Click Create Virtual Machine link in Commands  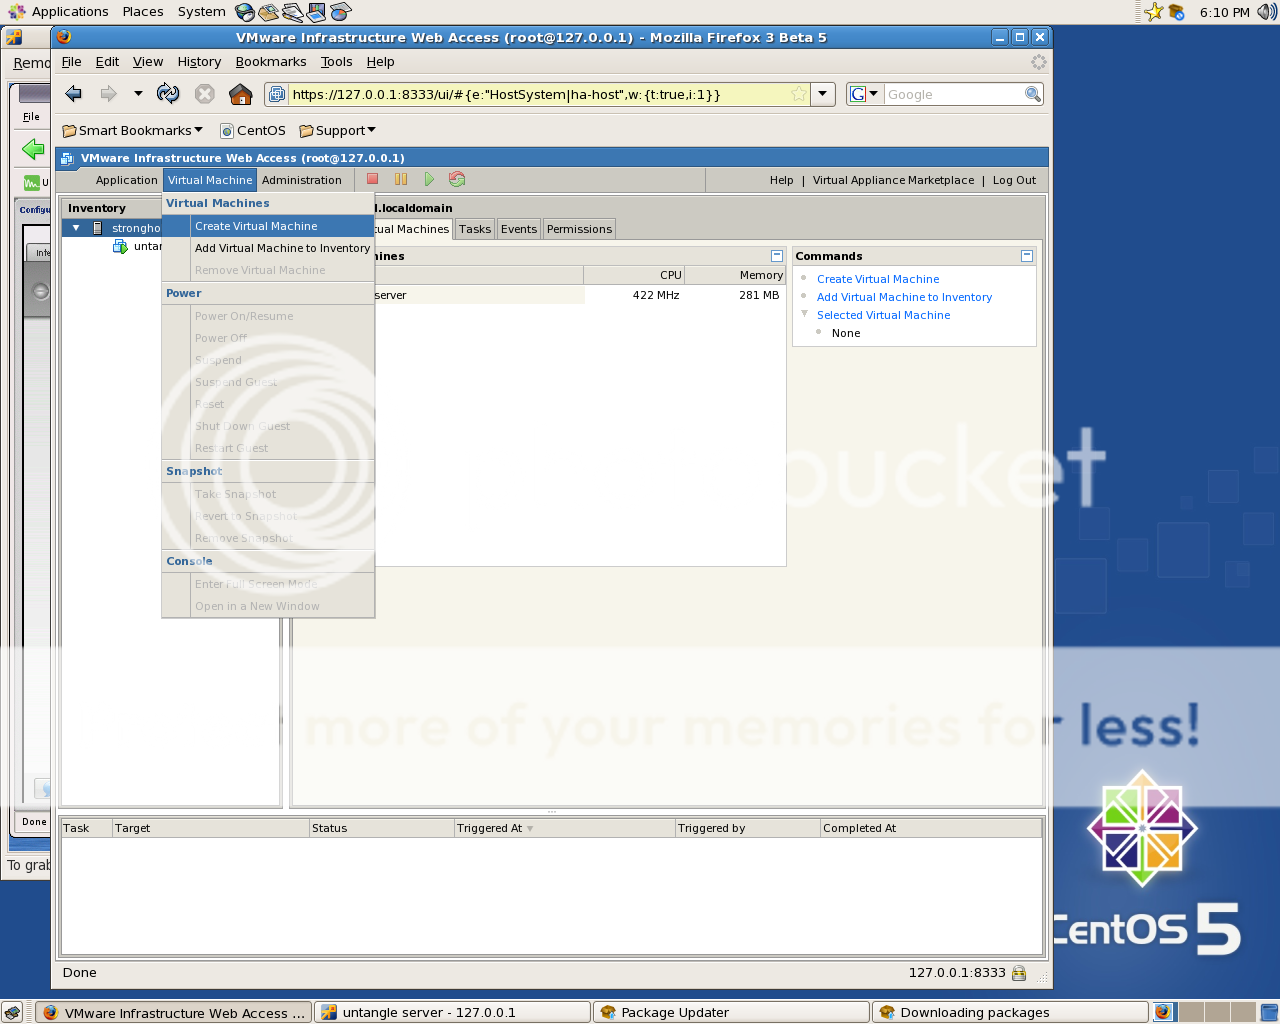coord(878,279)
